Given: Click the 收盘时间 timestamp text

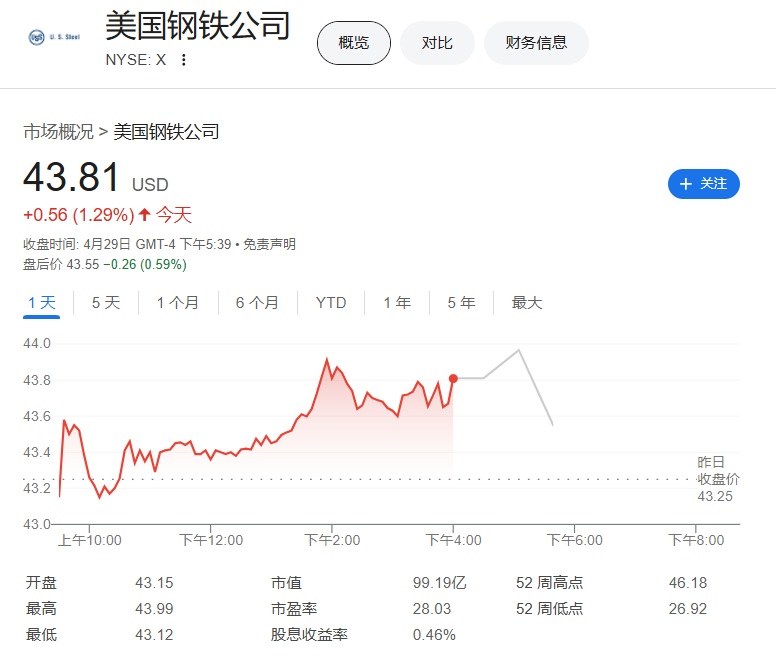Looking at the screenshot, I should tap(127, 244).
